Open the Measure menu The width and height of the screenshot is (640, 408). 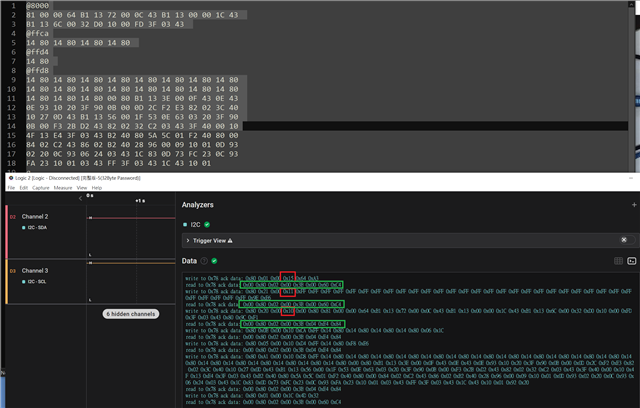[x=63, y=188]
